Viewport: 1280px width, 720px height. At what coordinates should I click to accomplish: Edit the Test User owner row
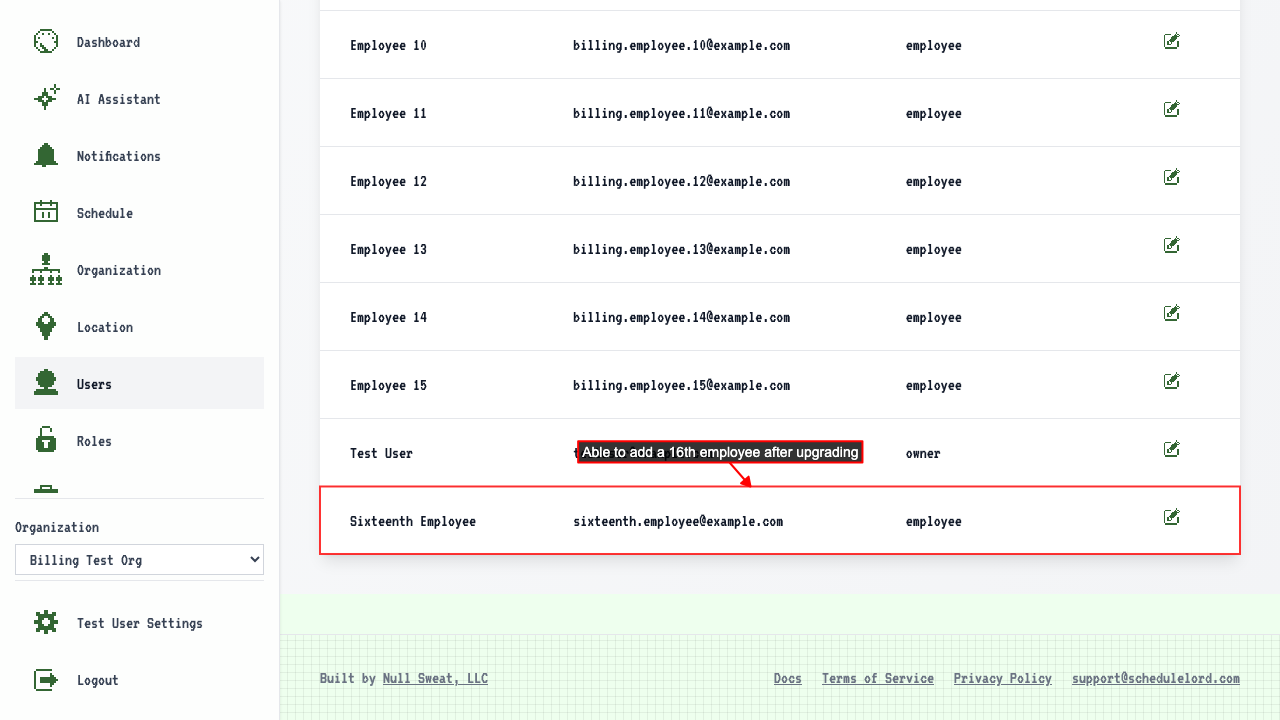(1172, 449)
